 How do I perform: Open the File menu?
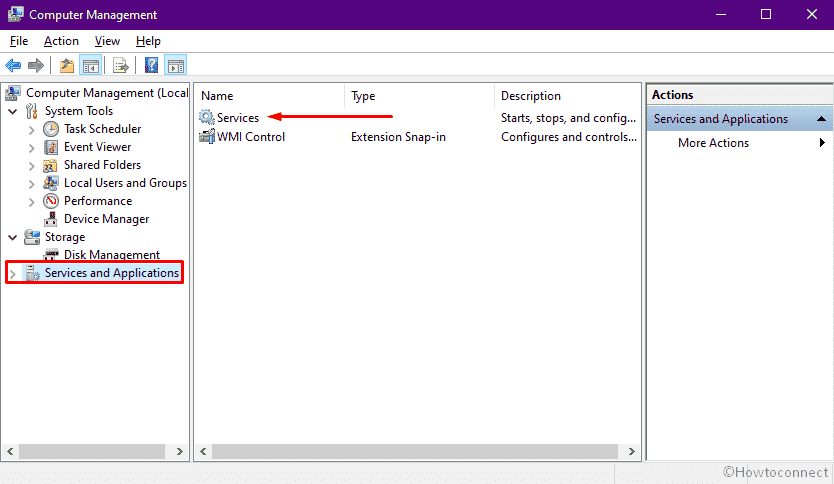(19, 41)
